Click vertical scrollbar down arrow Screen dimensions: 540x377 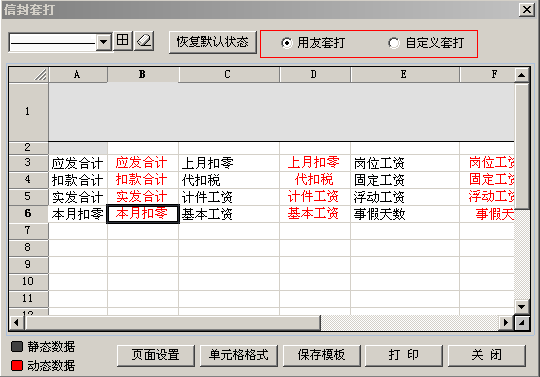[x=522, y=306]
